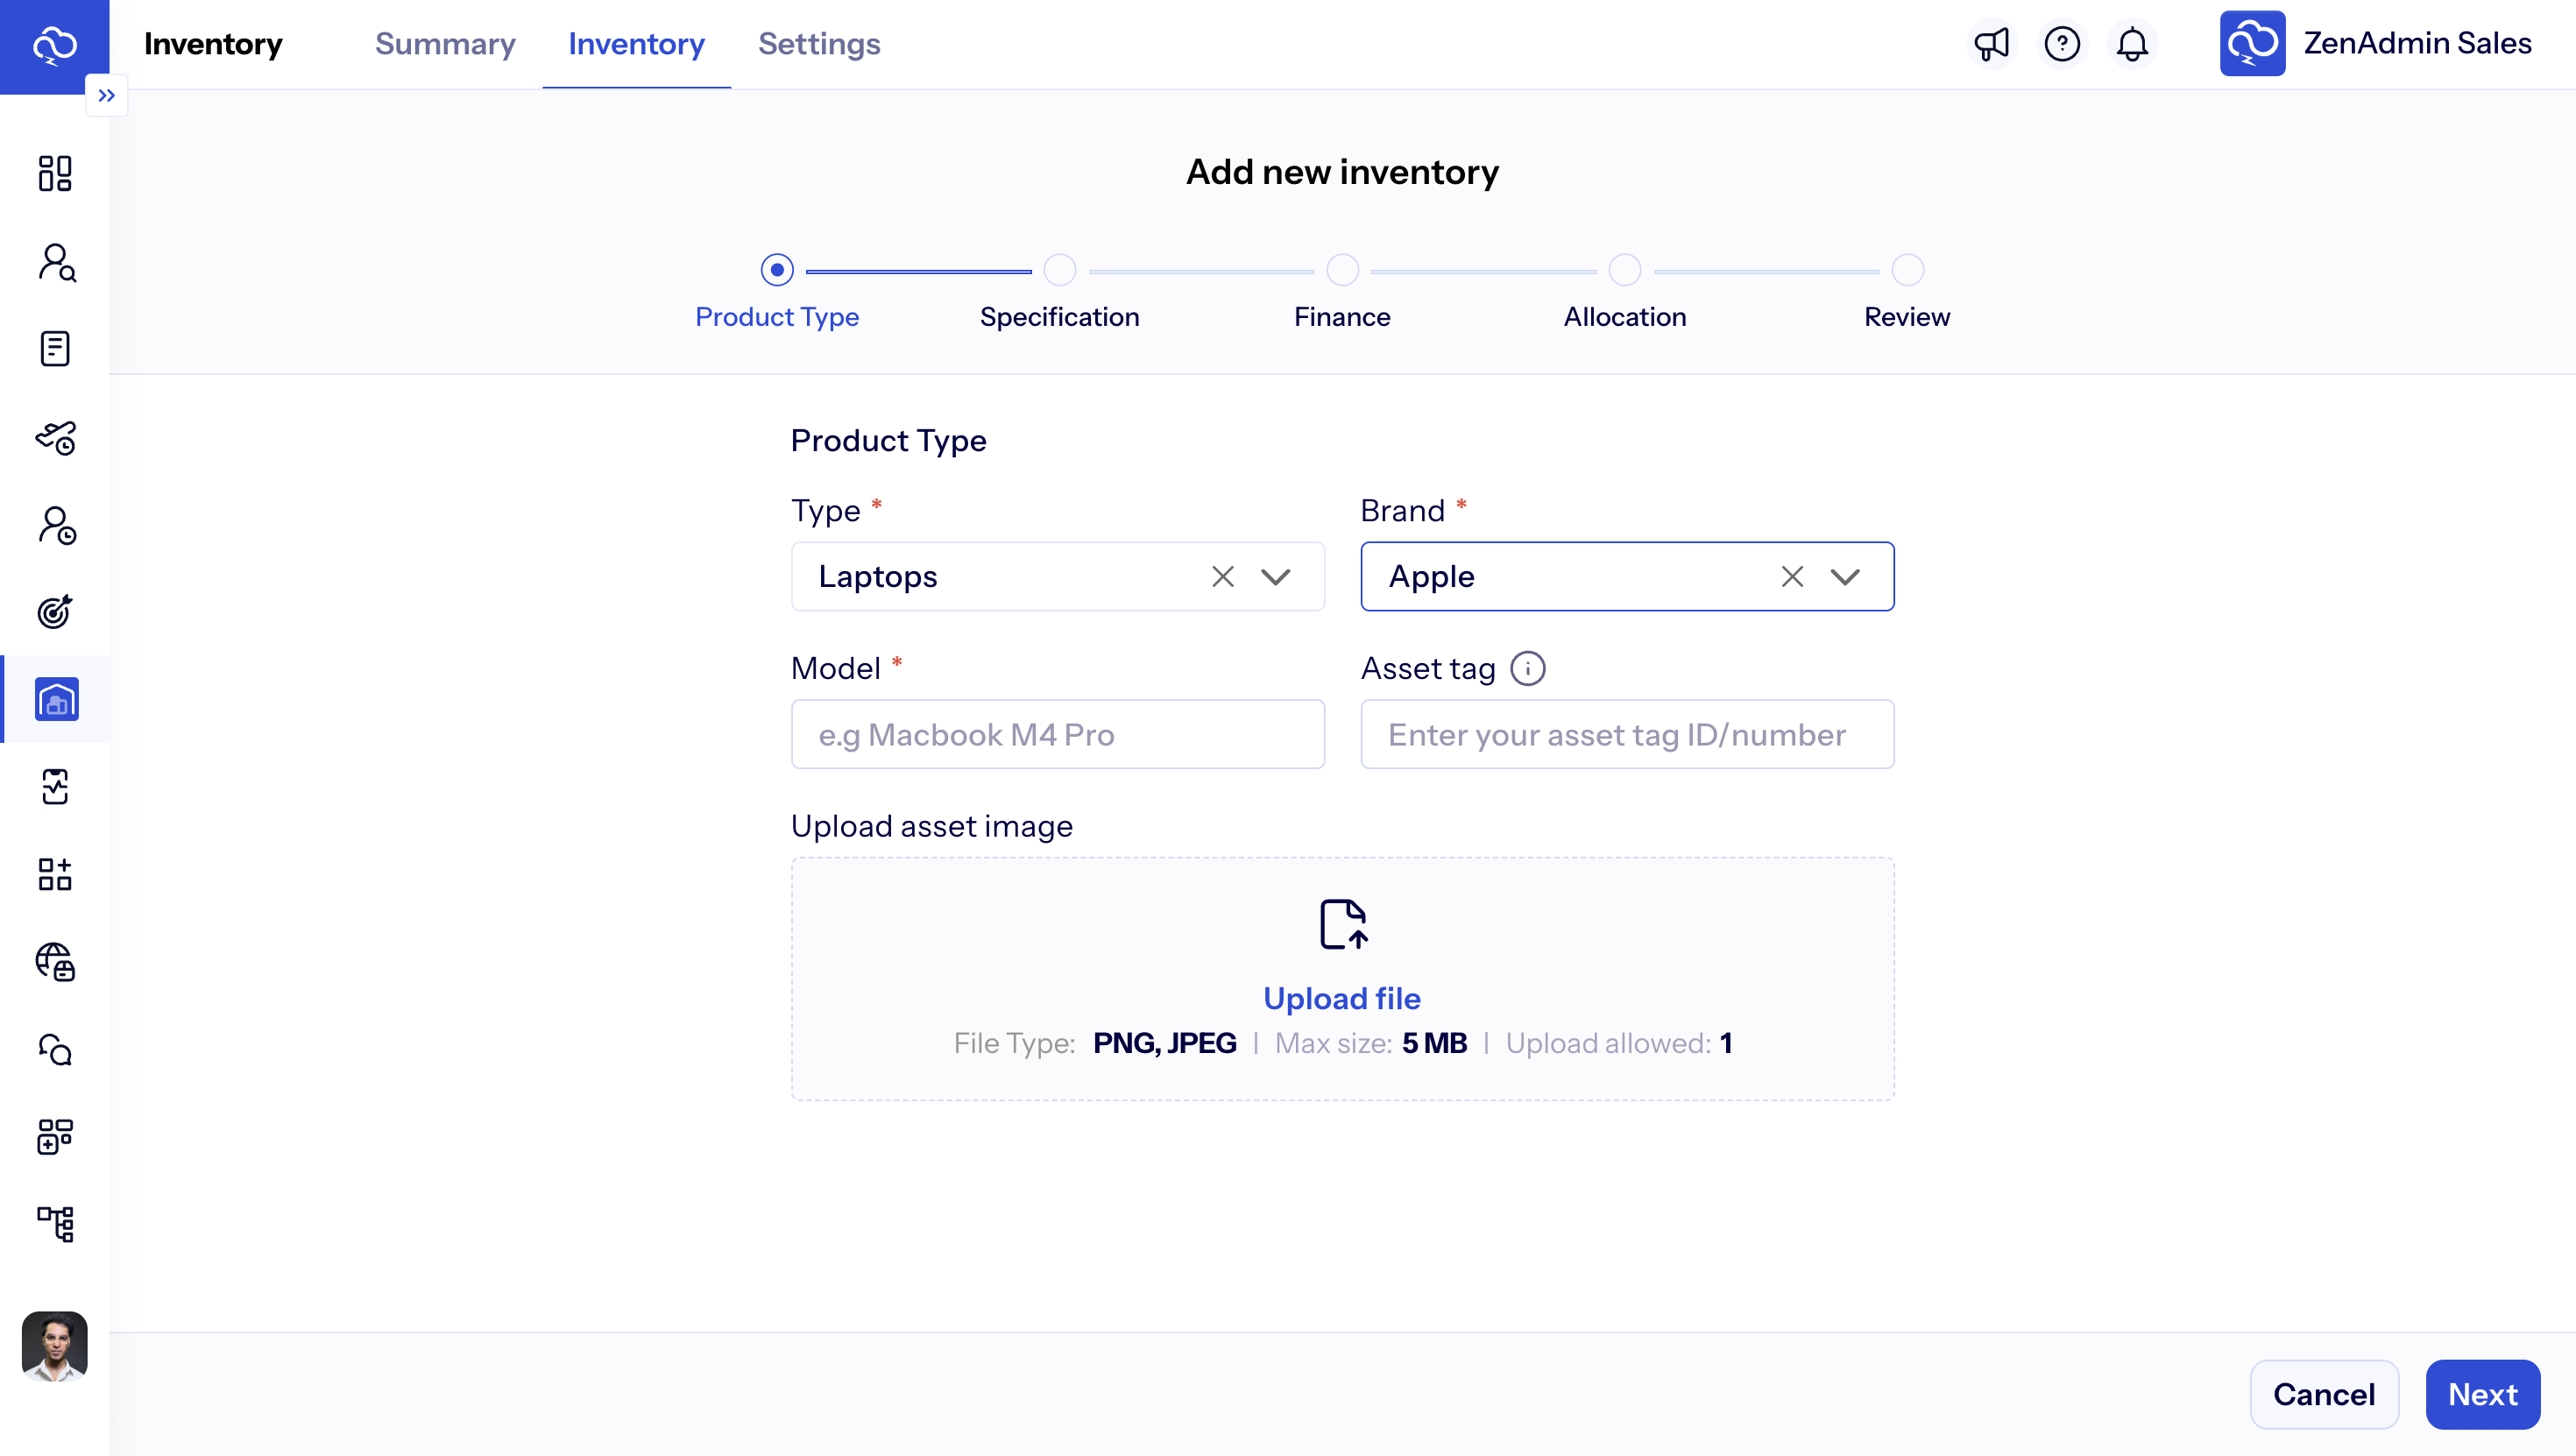Expand the Type dropdown arrow

1275,577
